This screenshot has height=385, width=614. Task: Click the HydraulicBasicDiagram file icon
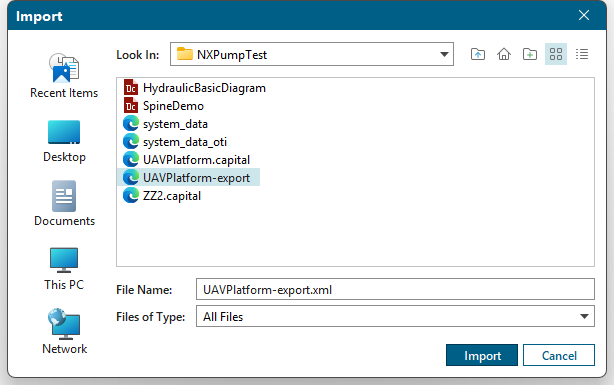click(131, 88)
